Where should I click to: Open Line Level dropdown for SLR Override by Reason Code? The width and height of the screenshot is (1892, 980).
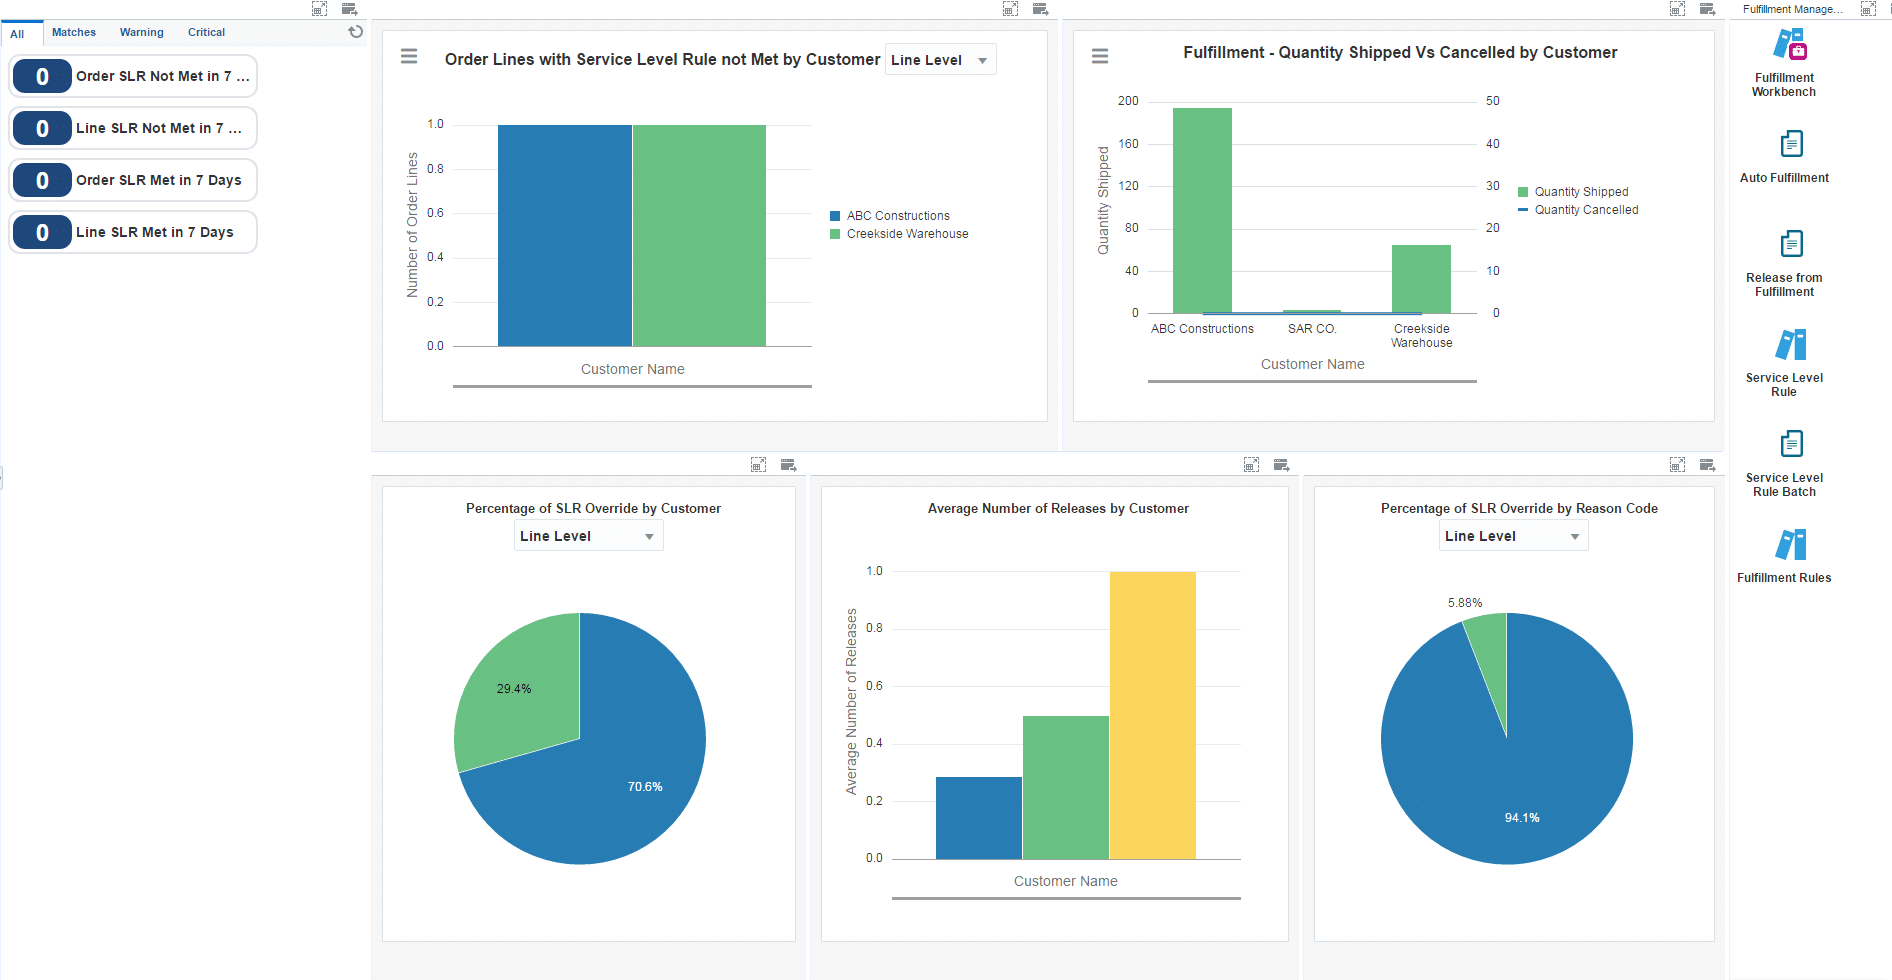click(x=1513, y=535)
